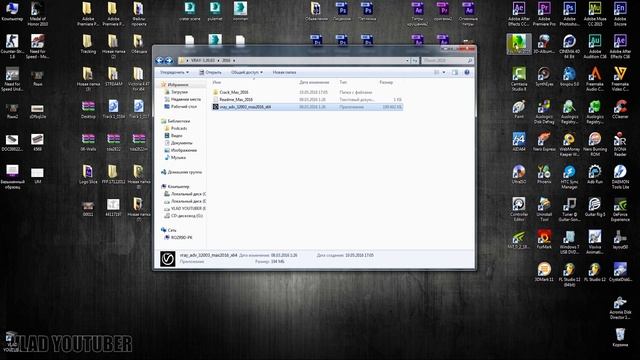The height and width of the screenshot is (360, 640).
Task: Select Компьютер in navigation pane
Action: tap(178, 187)
